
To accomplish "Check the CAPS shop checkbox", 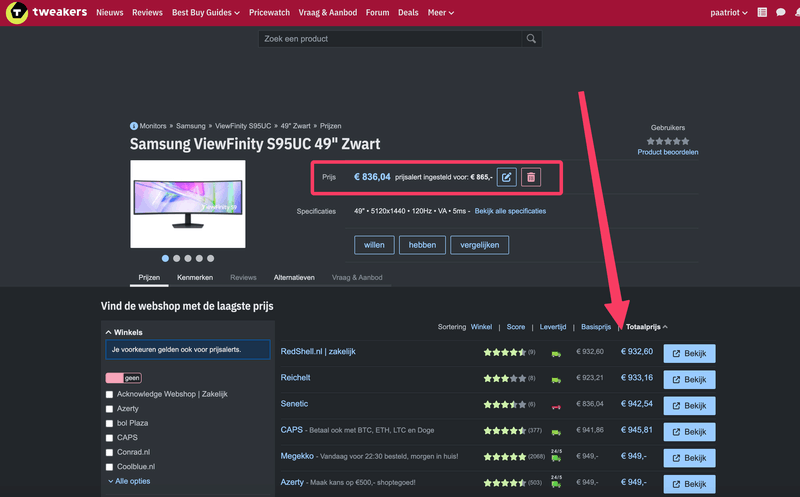I will pos(109,438).
